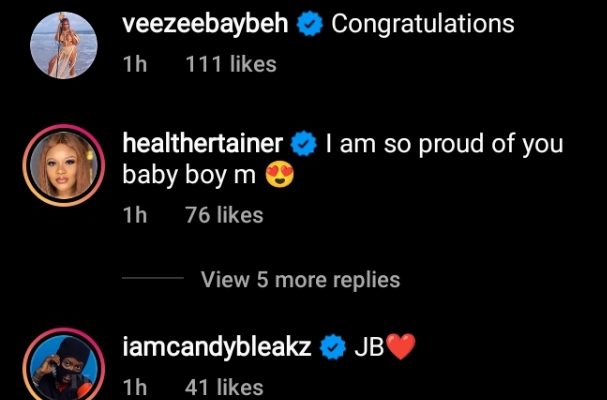Tap the red heart emoji after JB
This screenshot has height=400, width=607.
coord(401,348)
